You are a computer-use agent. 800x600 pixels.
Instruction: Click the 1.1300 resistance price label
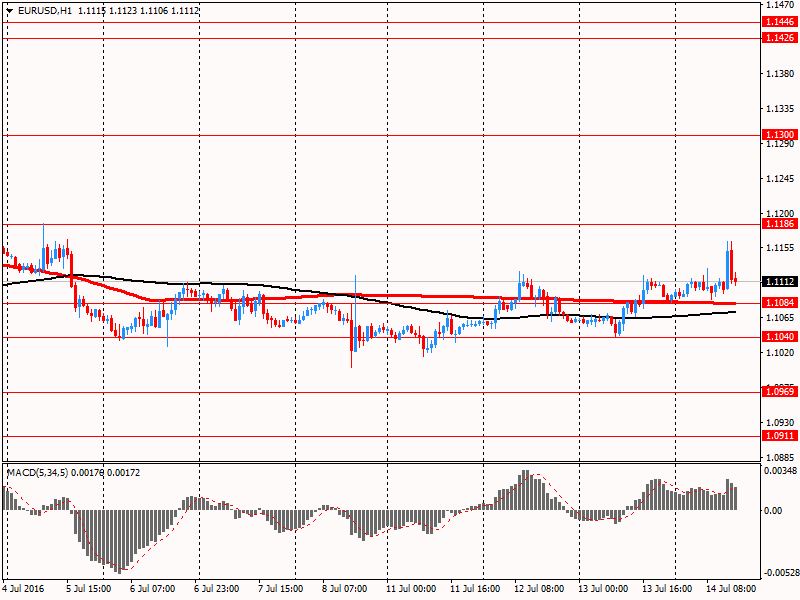pos(779,134)
